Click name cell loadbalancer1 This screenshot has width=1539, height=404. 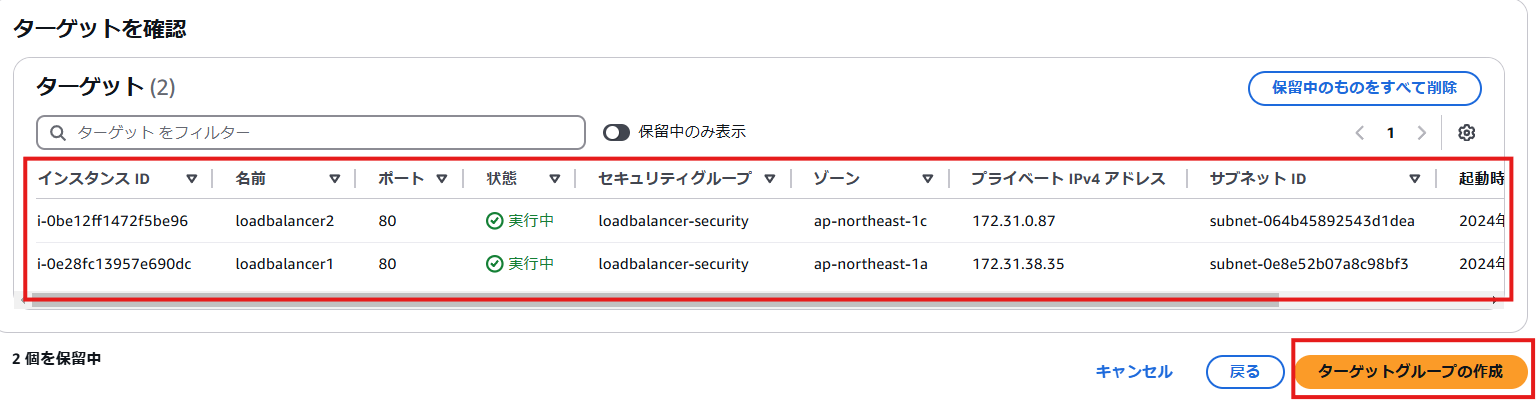click(284, 264)
